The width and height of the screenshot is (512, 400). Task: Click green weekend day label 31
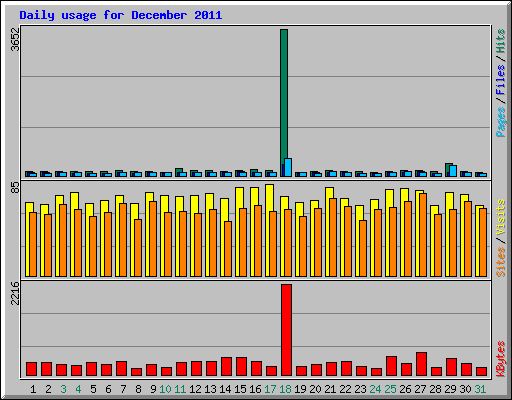[x=480, y=389]
